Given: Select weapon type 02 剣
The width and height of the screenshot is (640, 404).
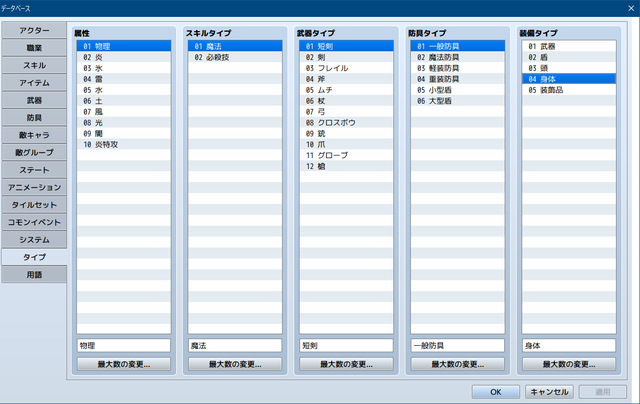Looking at the screenshot, I should [346, 57].
